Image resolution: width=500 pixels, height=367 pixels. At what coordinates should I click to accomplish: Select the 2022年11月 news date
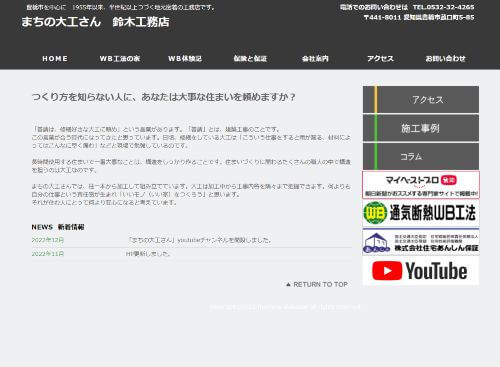(48, 254)
